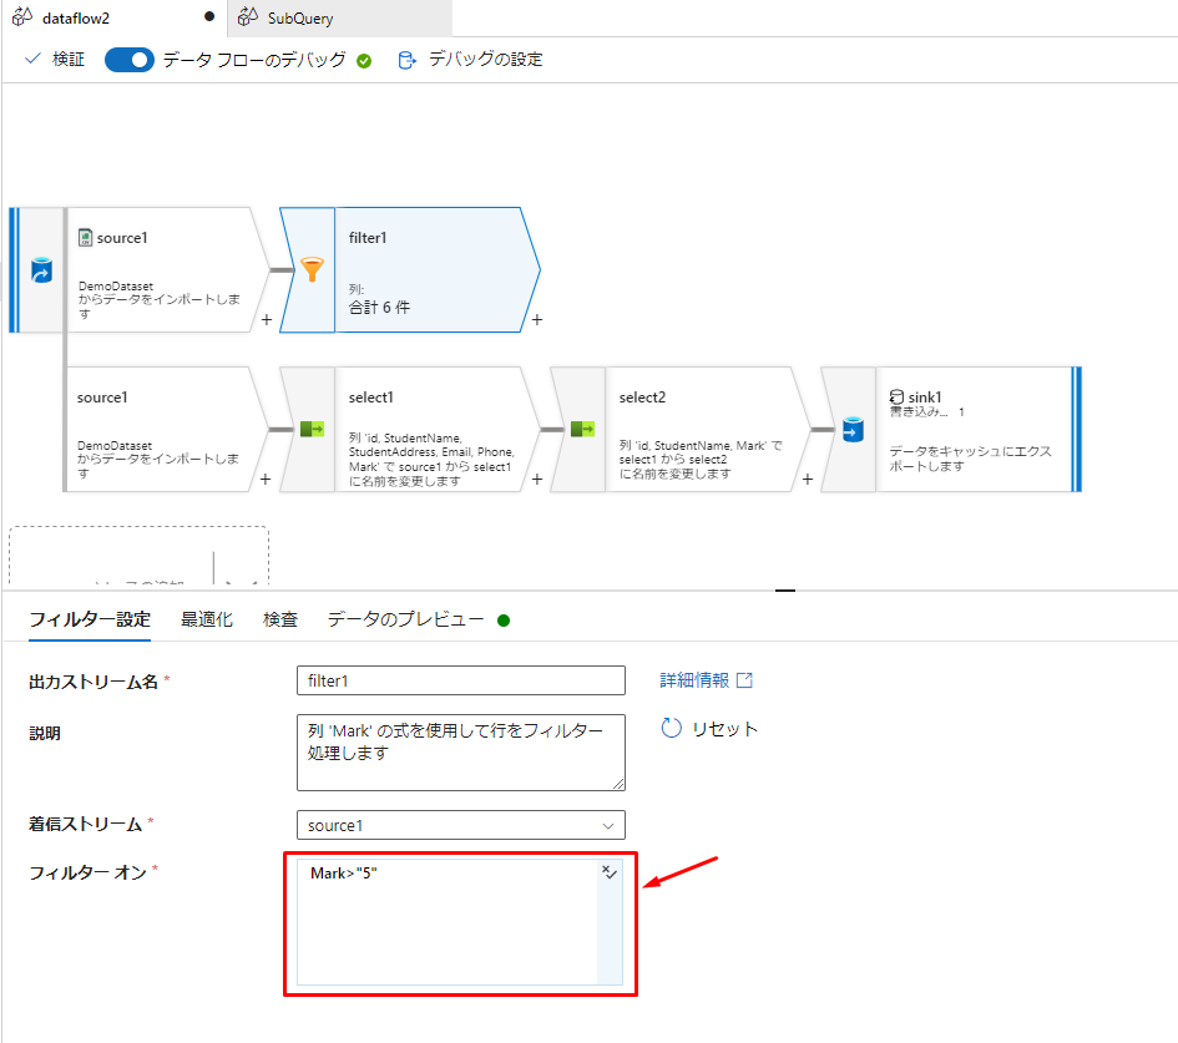This screenshot has height=1043, width=1178.
Task: Select the sink1 node
Action: (x=950, y=429)
